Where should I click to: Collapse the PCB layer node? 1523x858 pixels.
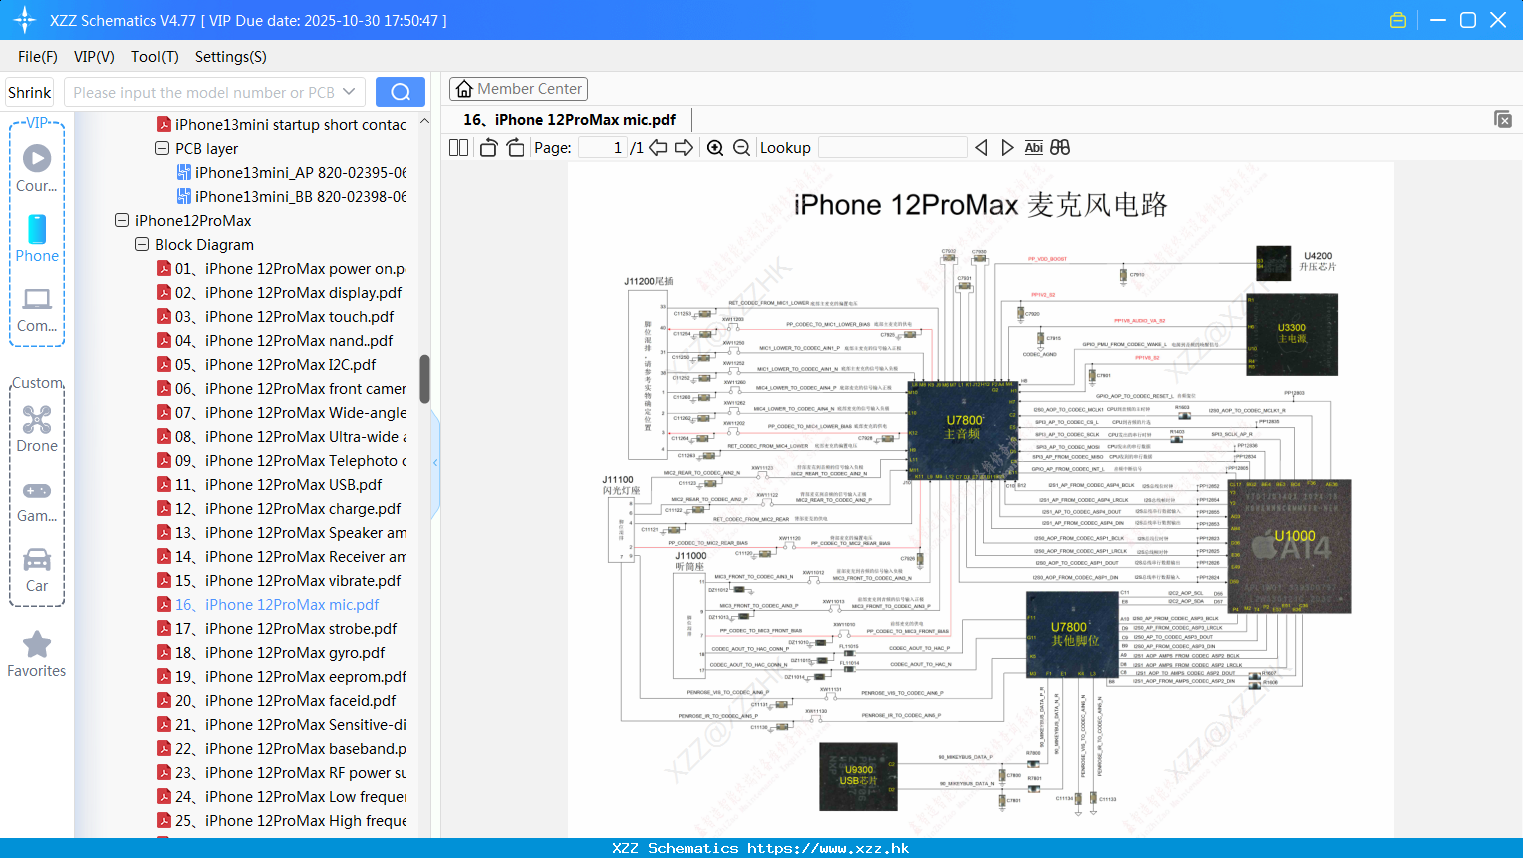(x=162, y=148)
